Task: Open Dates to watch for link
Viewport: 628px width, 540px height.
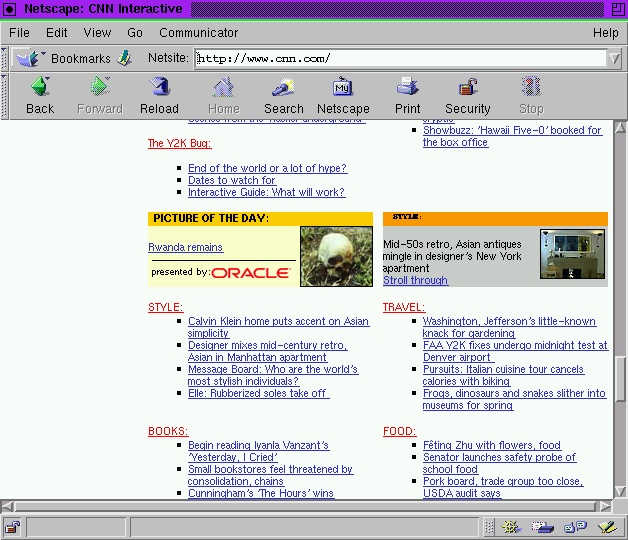Action: coord(231,180)
